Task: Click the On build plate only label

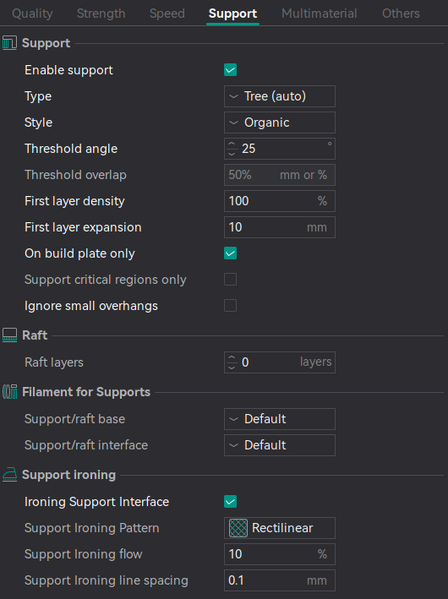Action: pos(79,254)
